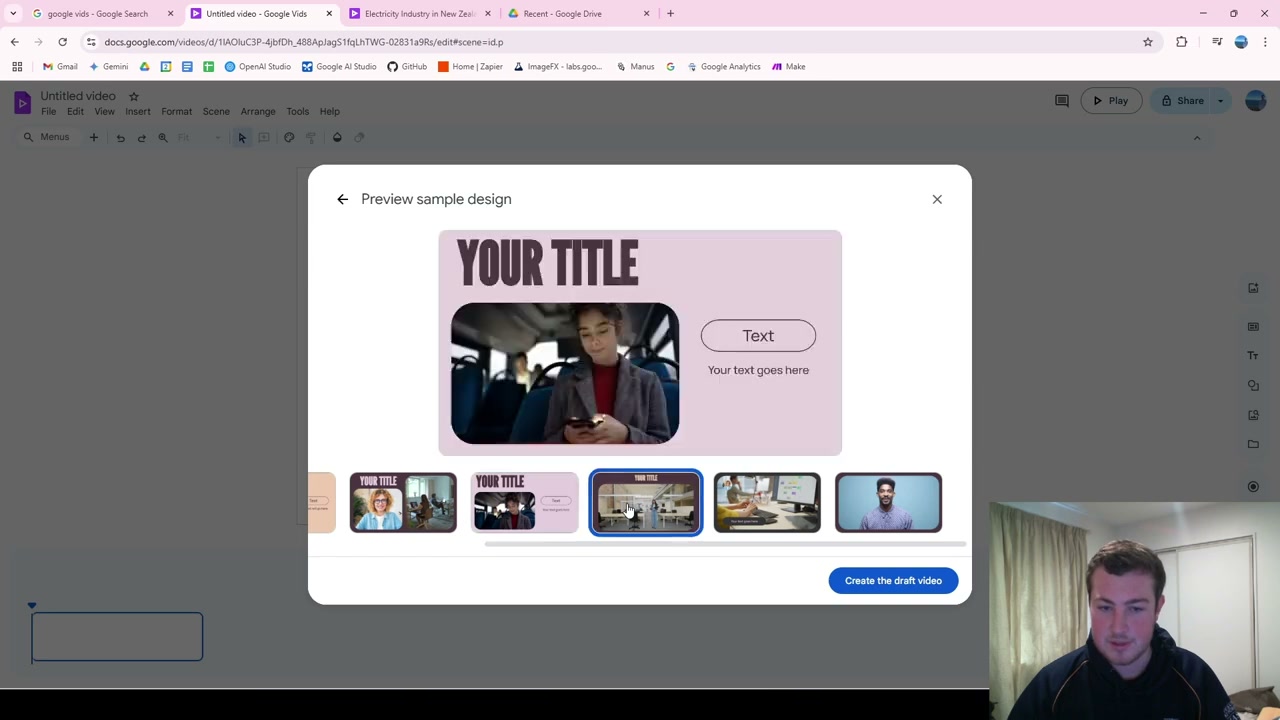This screenshot has width=1280, height=720.
Task: Open the Gmail bookmark
Action: point(59,67)
